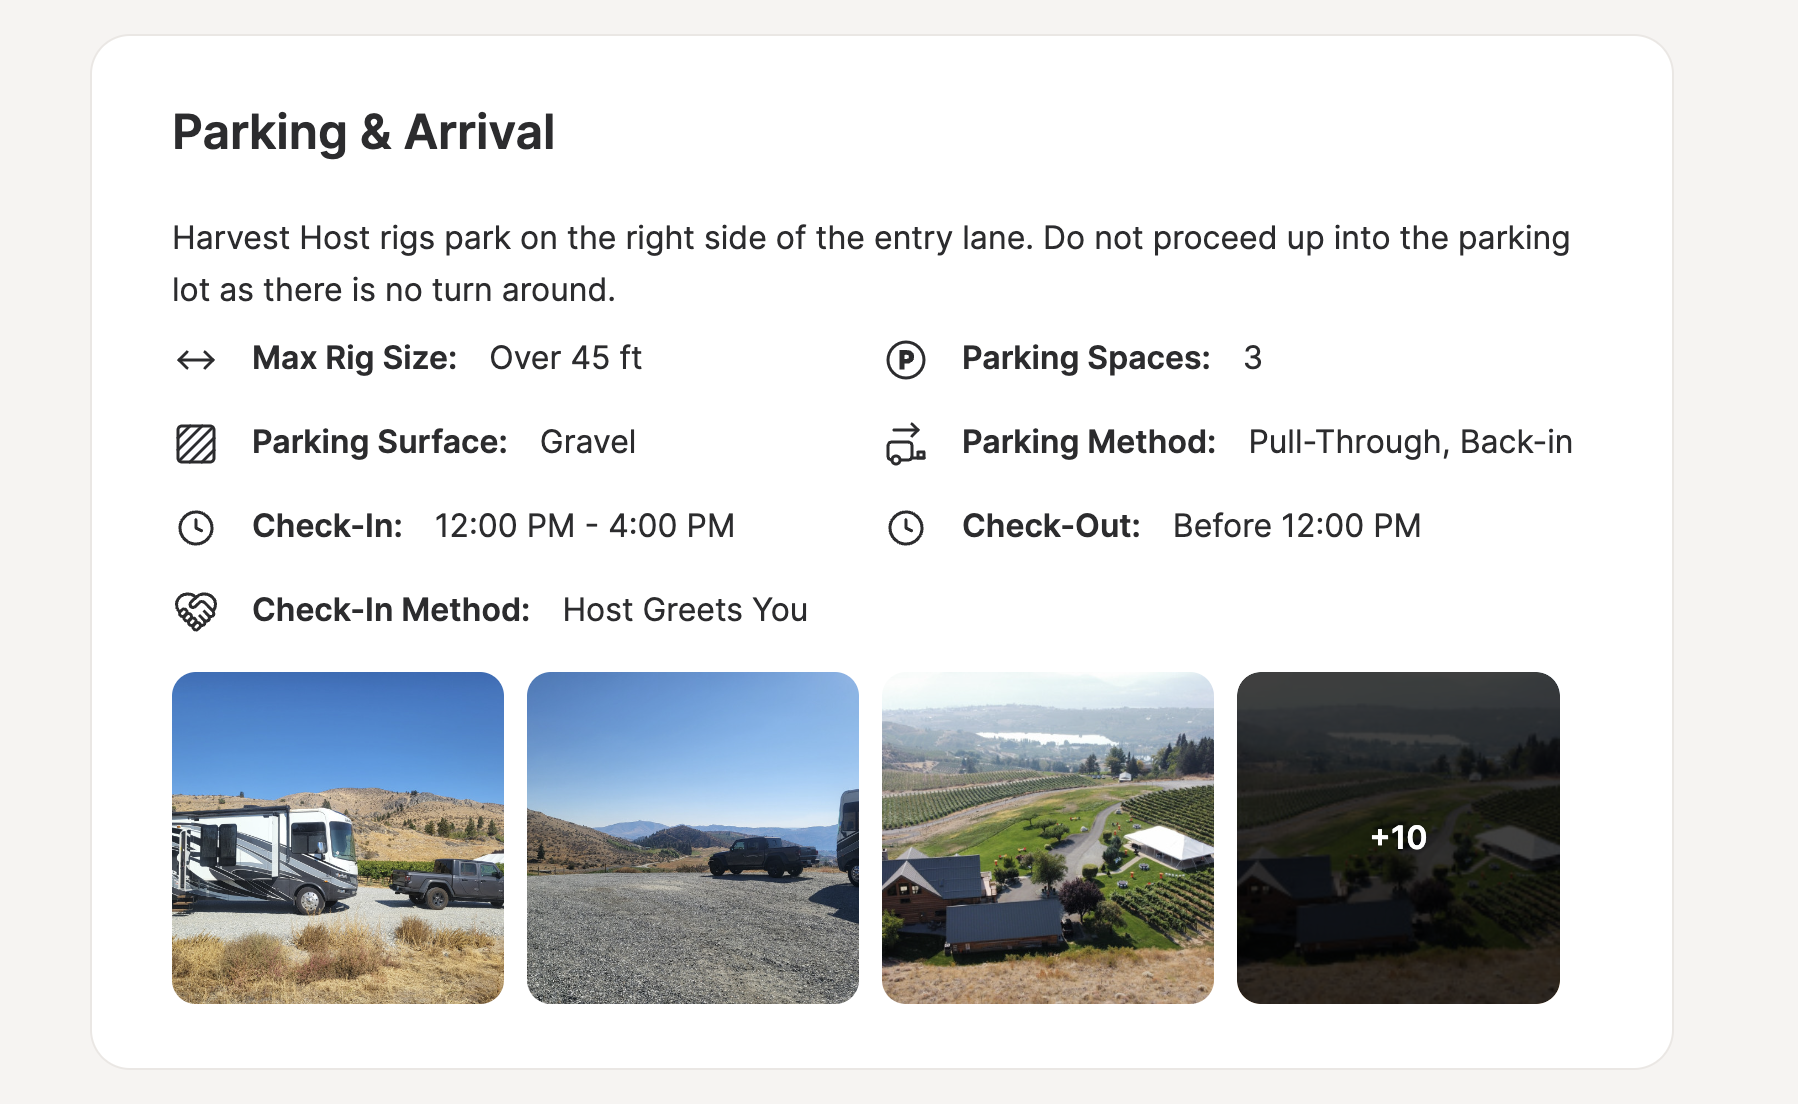Click the parking directions description paragraph
Viewport: 1798px width, 1104px height.
871,264
